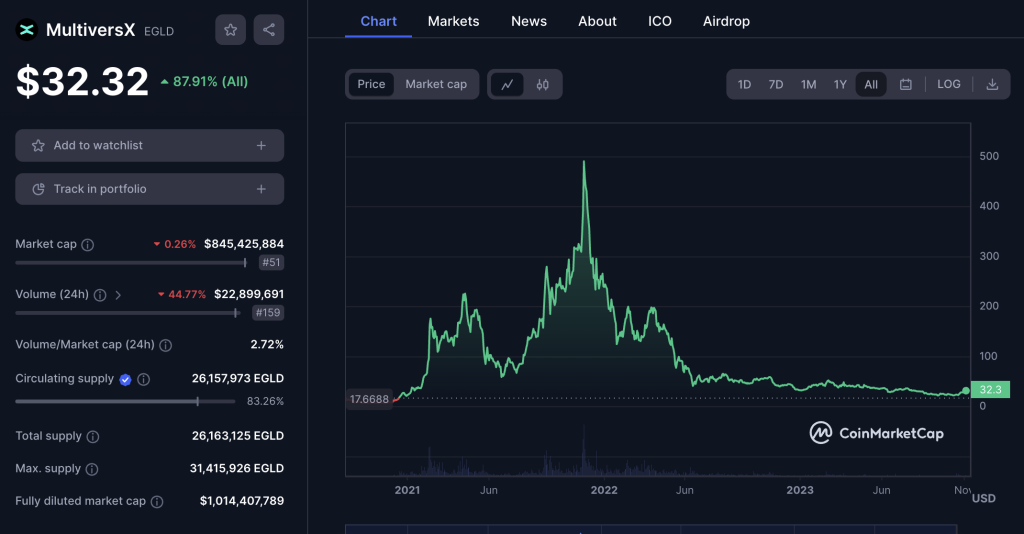Click the volume rank slider bar

(x=127, y=313)
